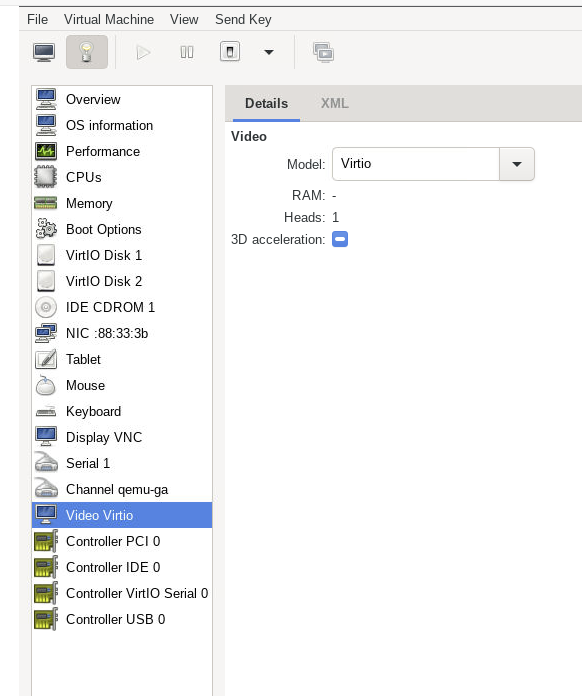This screenshot has height=696, width=582.
Task: Shut down the virtual machine power icon
Action: point(230,51)
